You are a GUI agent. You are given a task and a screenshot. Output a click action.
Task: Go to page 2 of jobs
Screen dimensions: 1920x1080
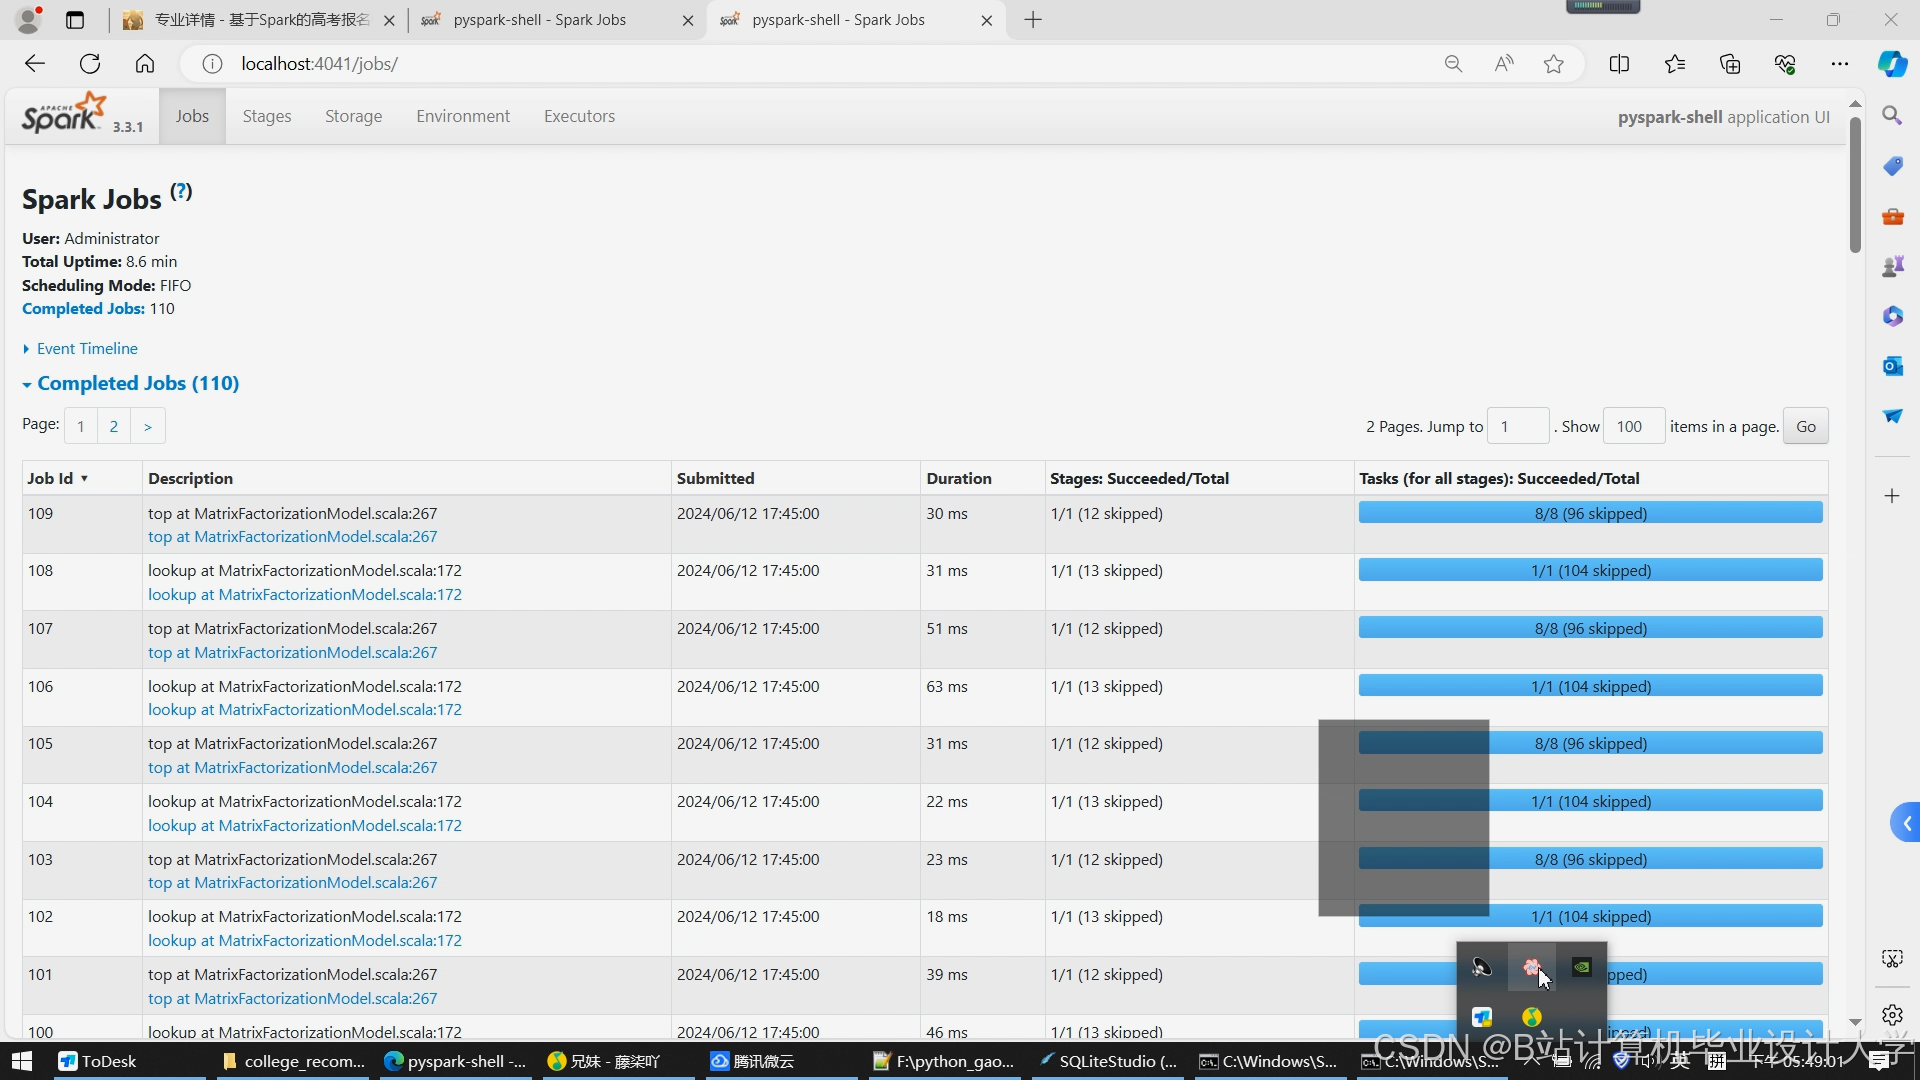tap(114, 426)
